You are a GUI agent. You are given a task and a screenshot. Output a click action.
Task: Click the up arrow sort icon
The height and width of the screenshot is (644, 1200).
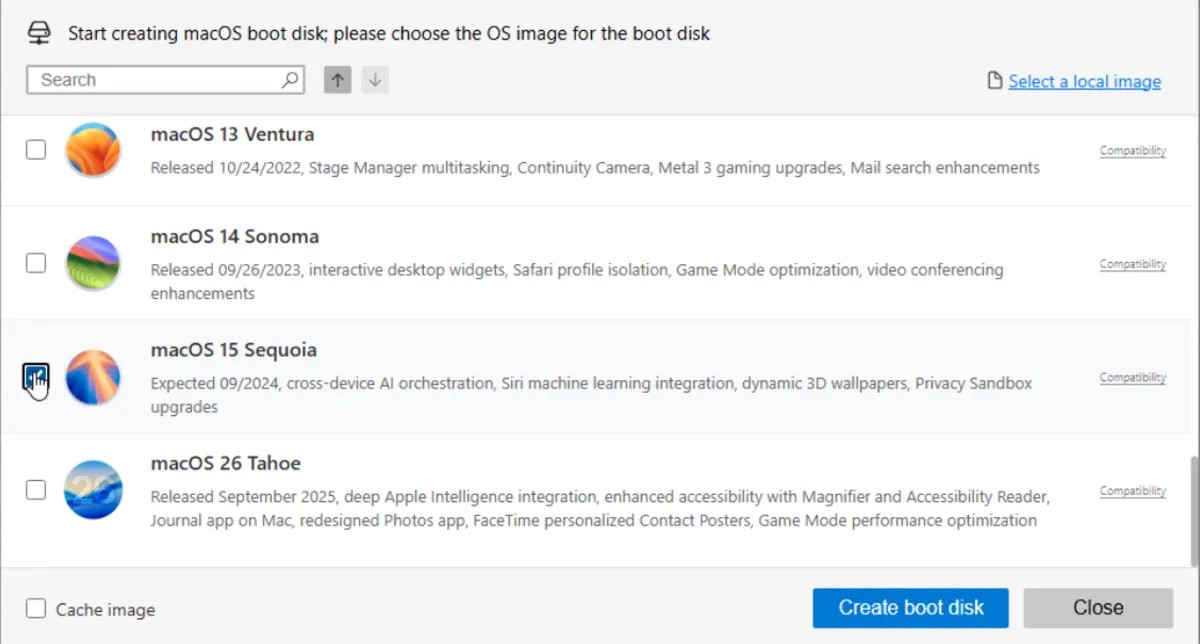[x=337, y=79]
